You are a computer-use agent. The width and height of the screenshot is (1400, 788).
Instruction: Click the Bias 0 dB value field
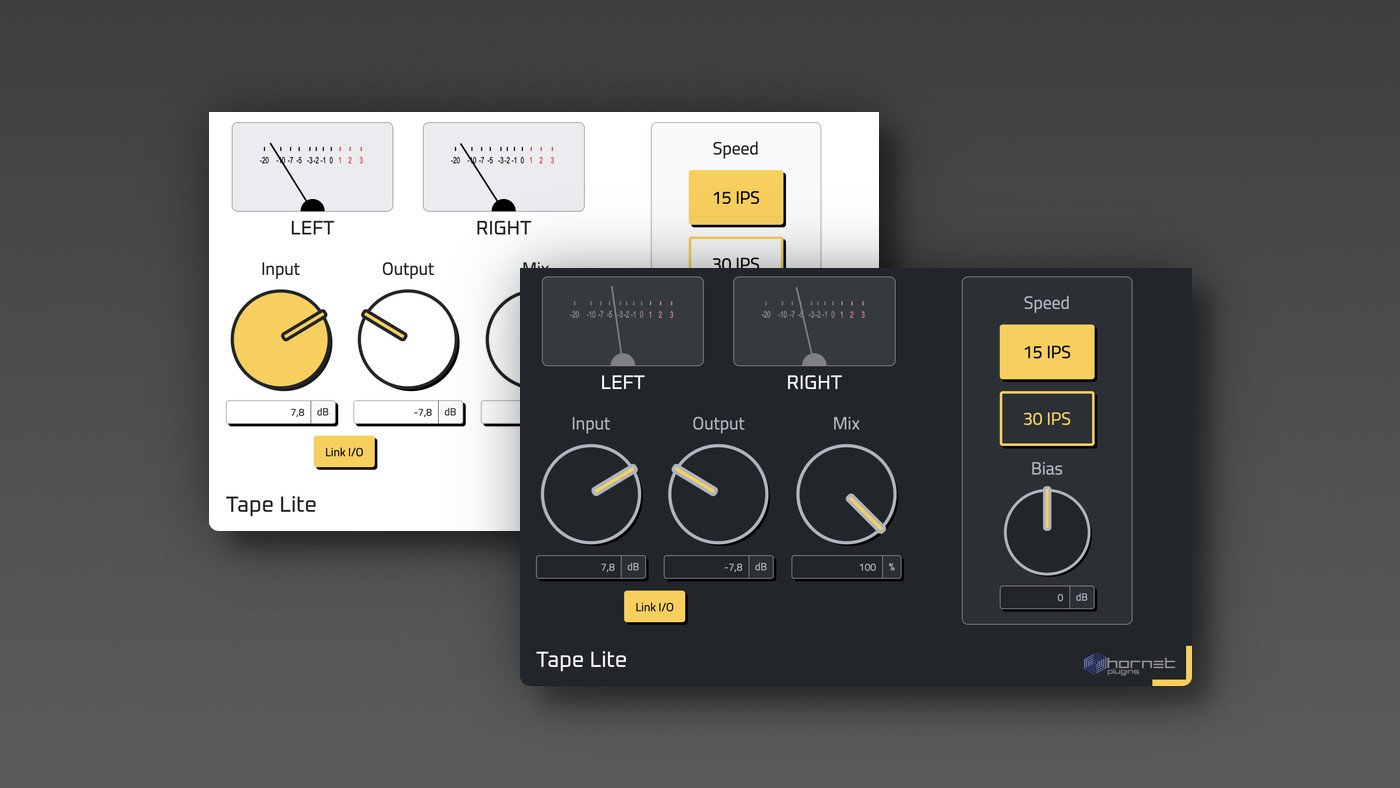1035,597
